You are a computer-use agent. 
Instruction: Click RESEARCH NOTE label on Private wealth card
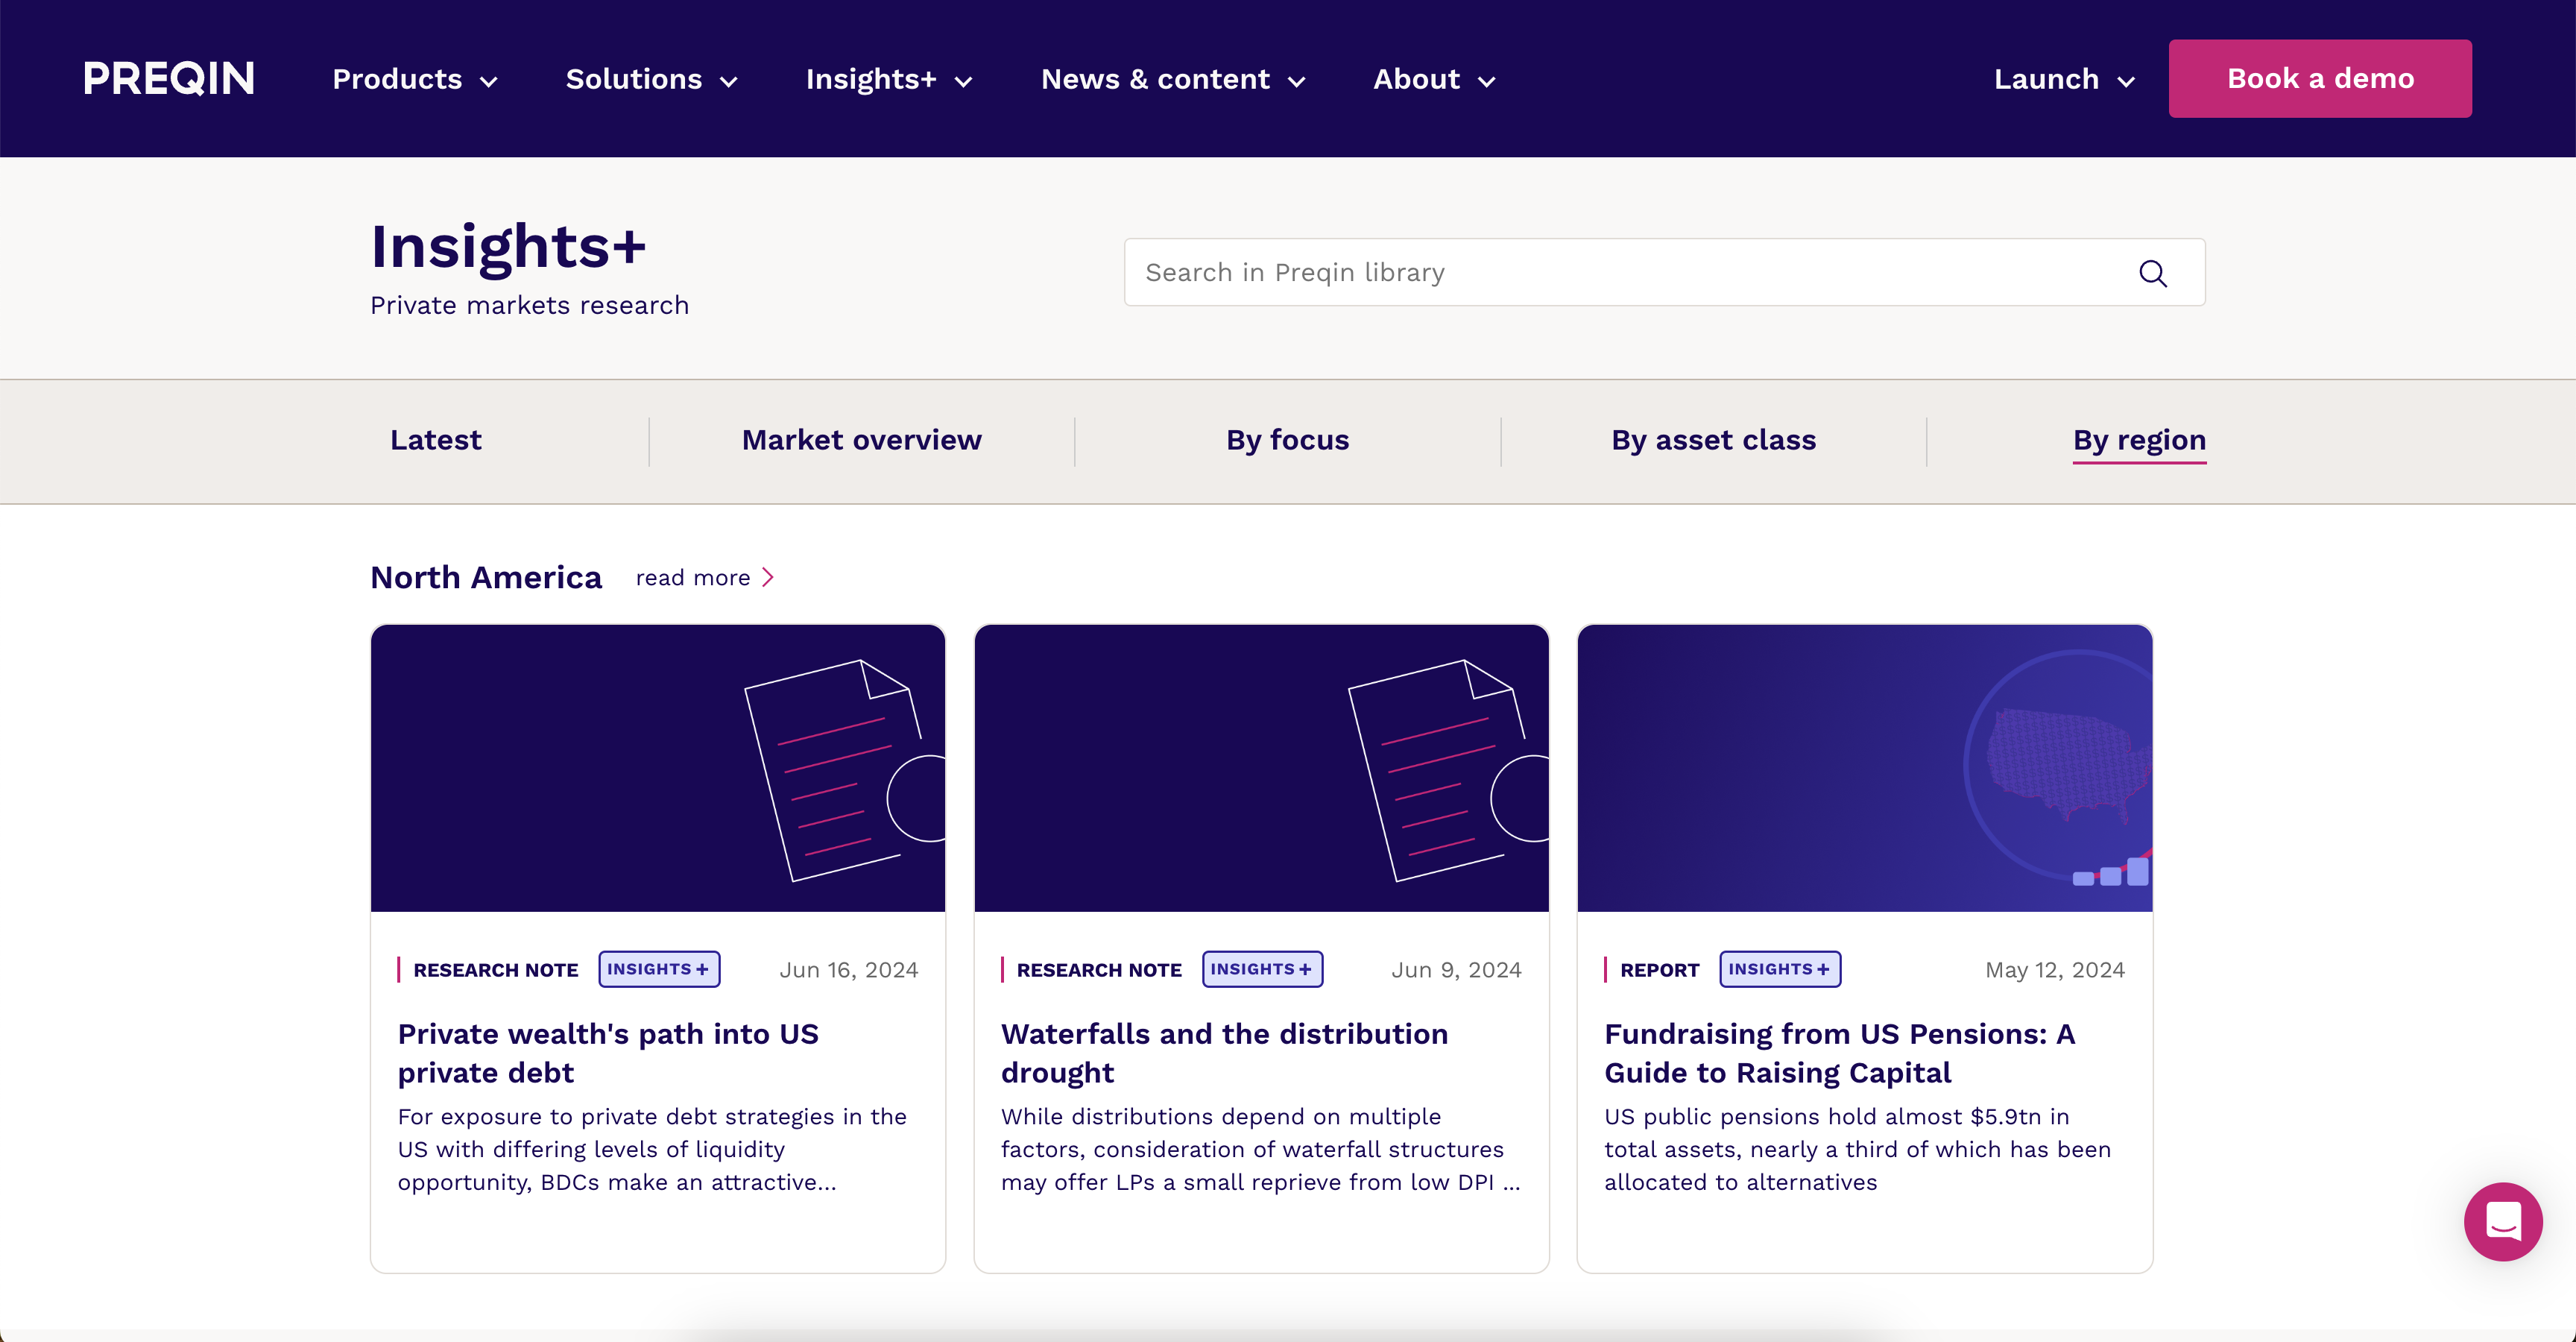coord(496,970)
